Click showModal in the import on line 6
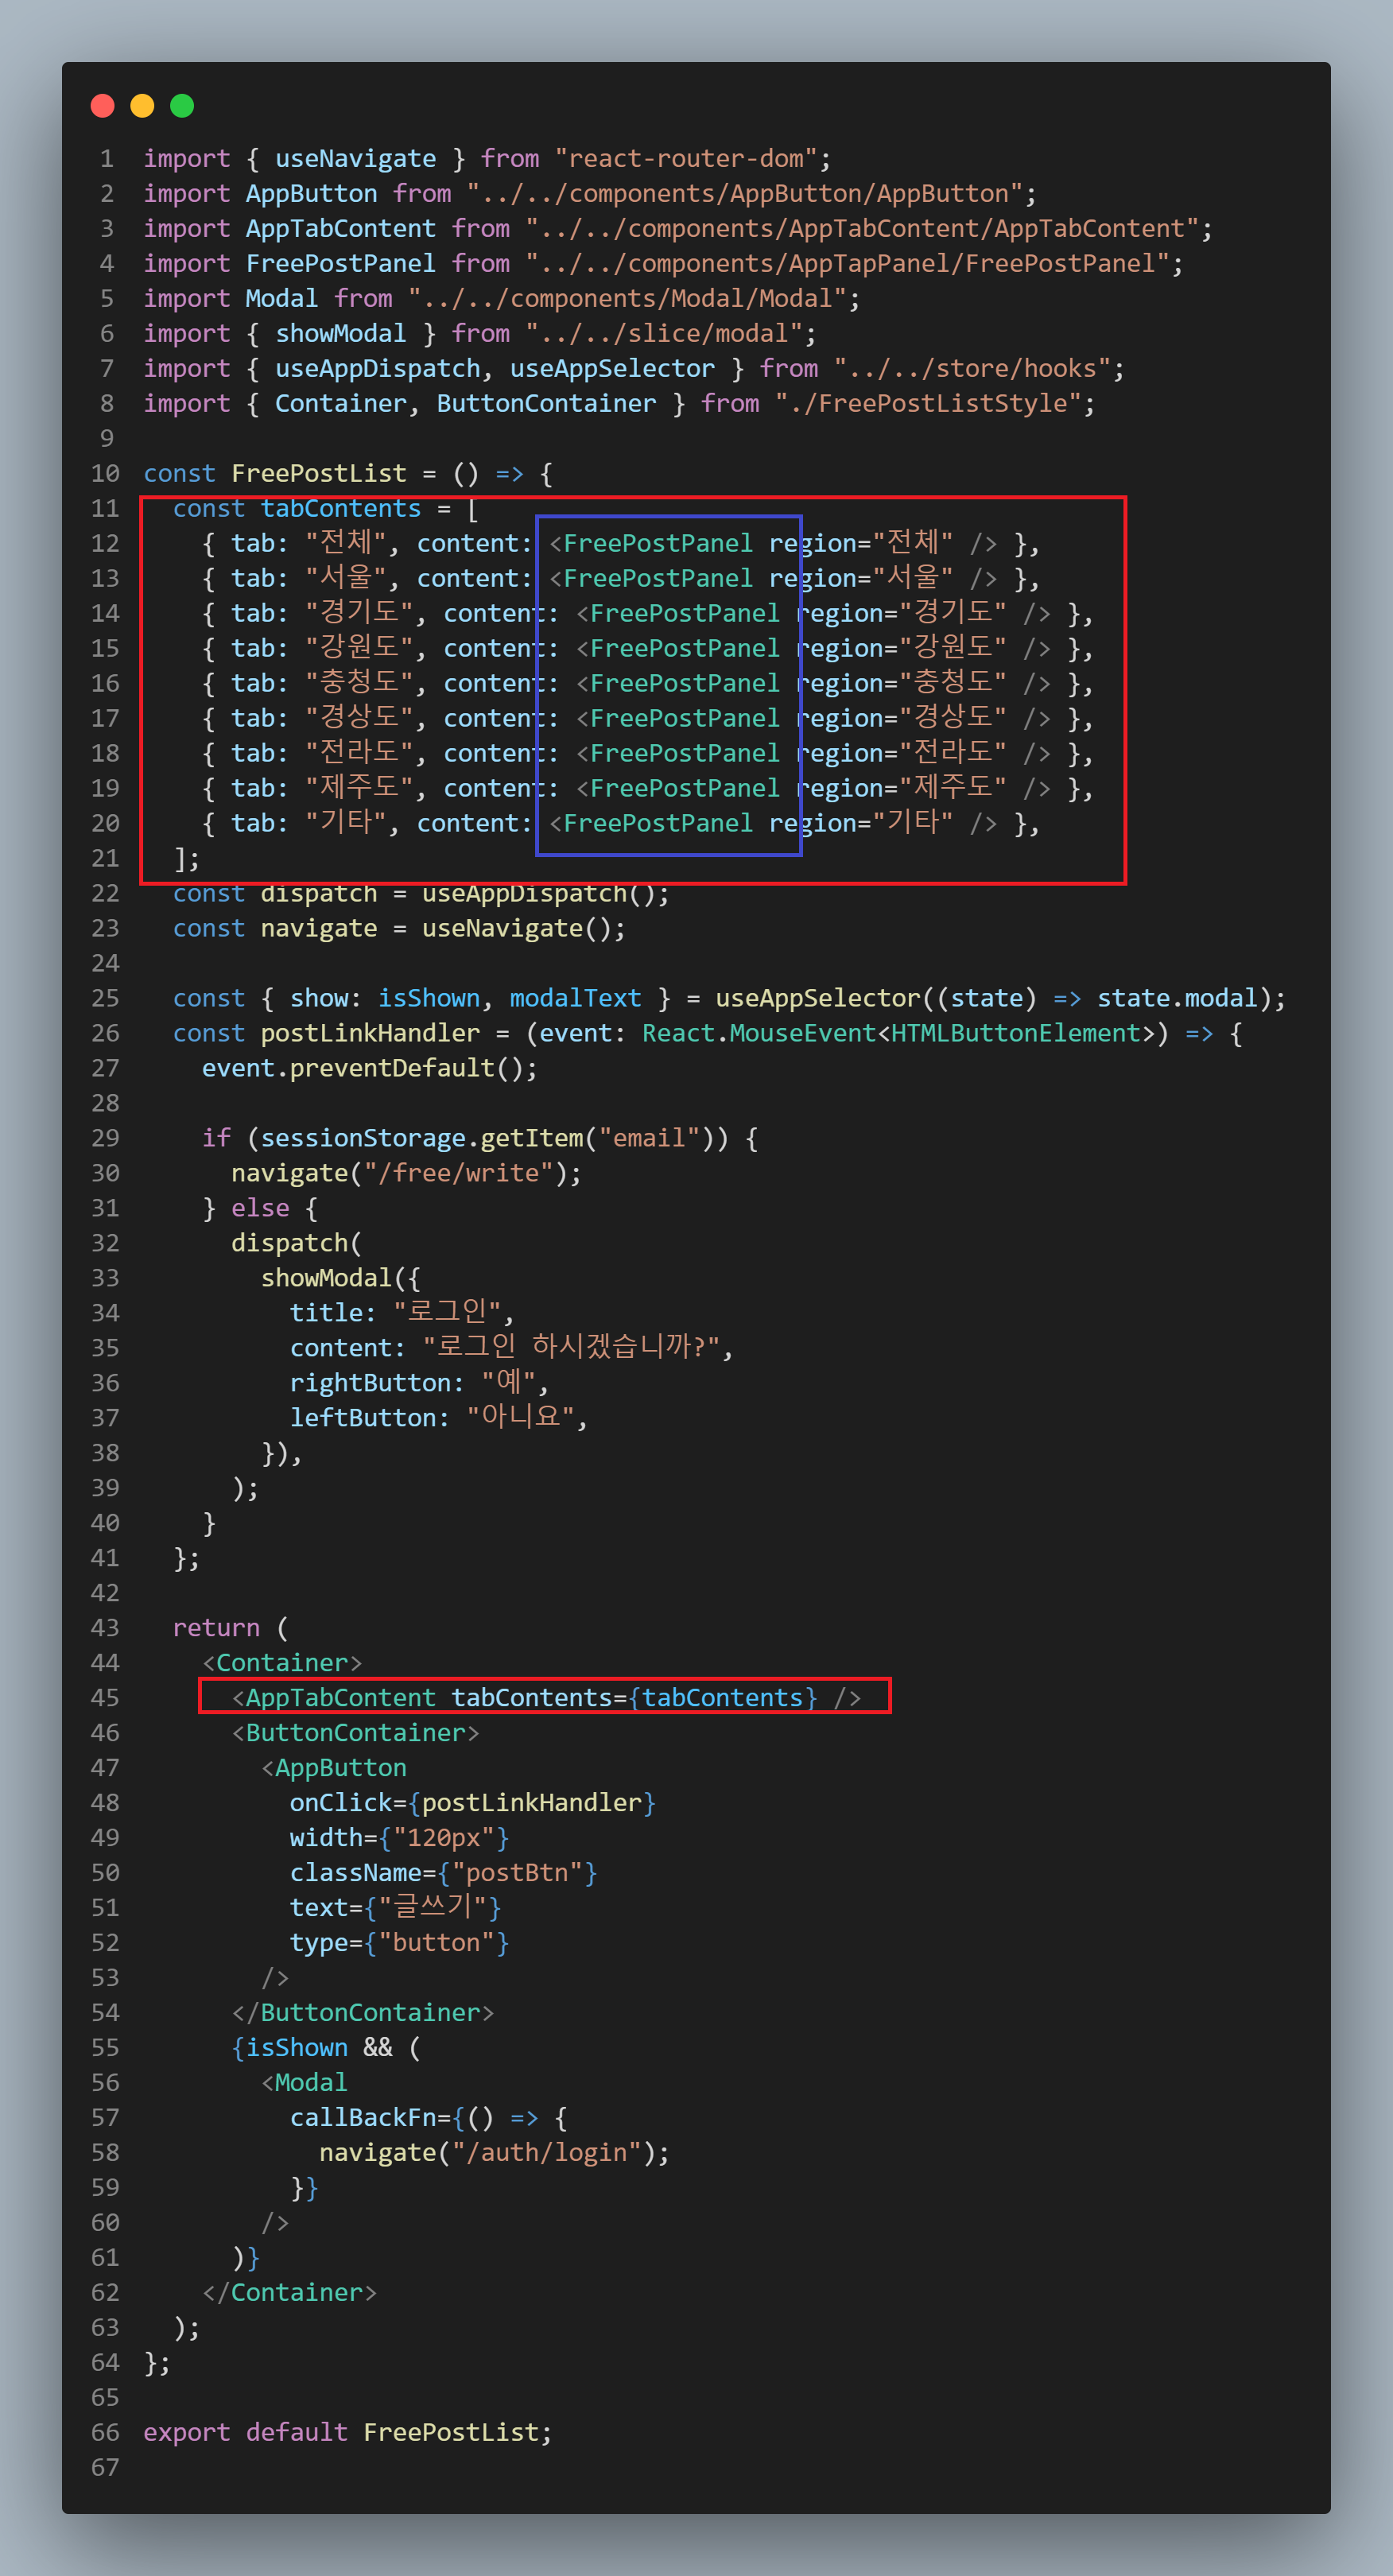The height and width of the screenshot is (2576, 1393). 341,334
